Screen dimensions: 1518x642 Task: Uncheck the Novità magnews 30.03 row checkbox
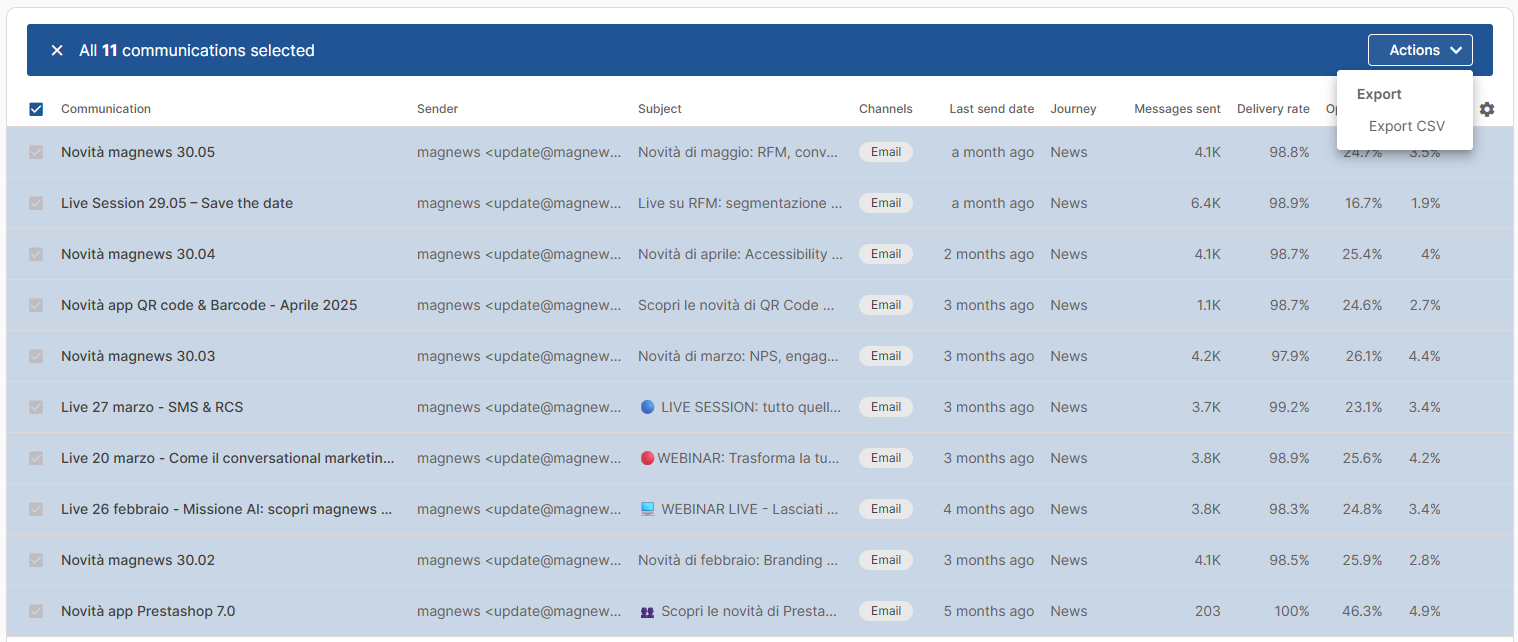coord(36,356)
